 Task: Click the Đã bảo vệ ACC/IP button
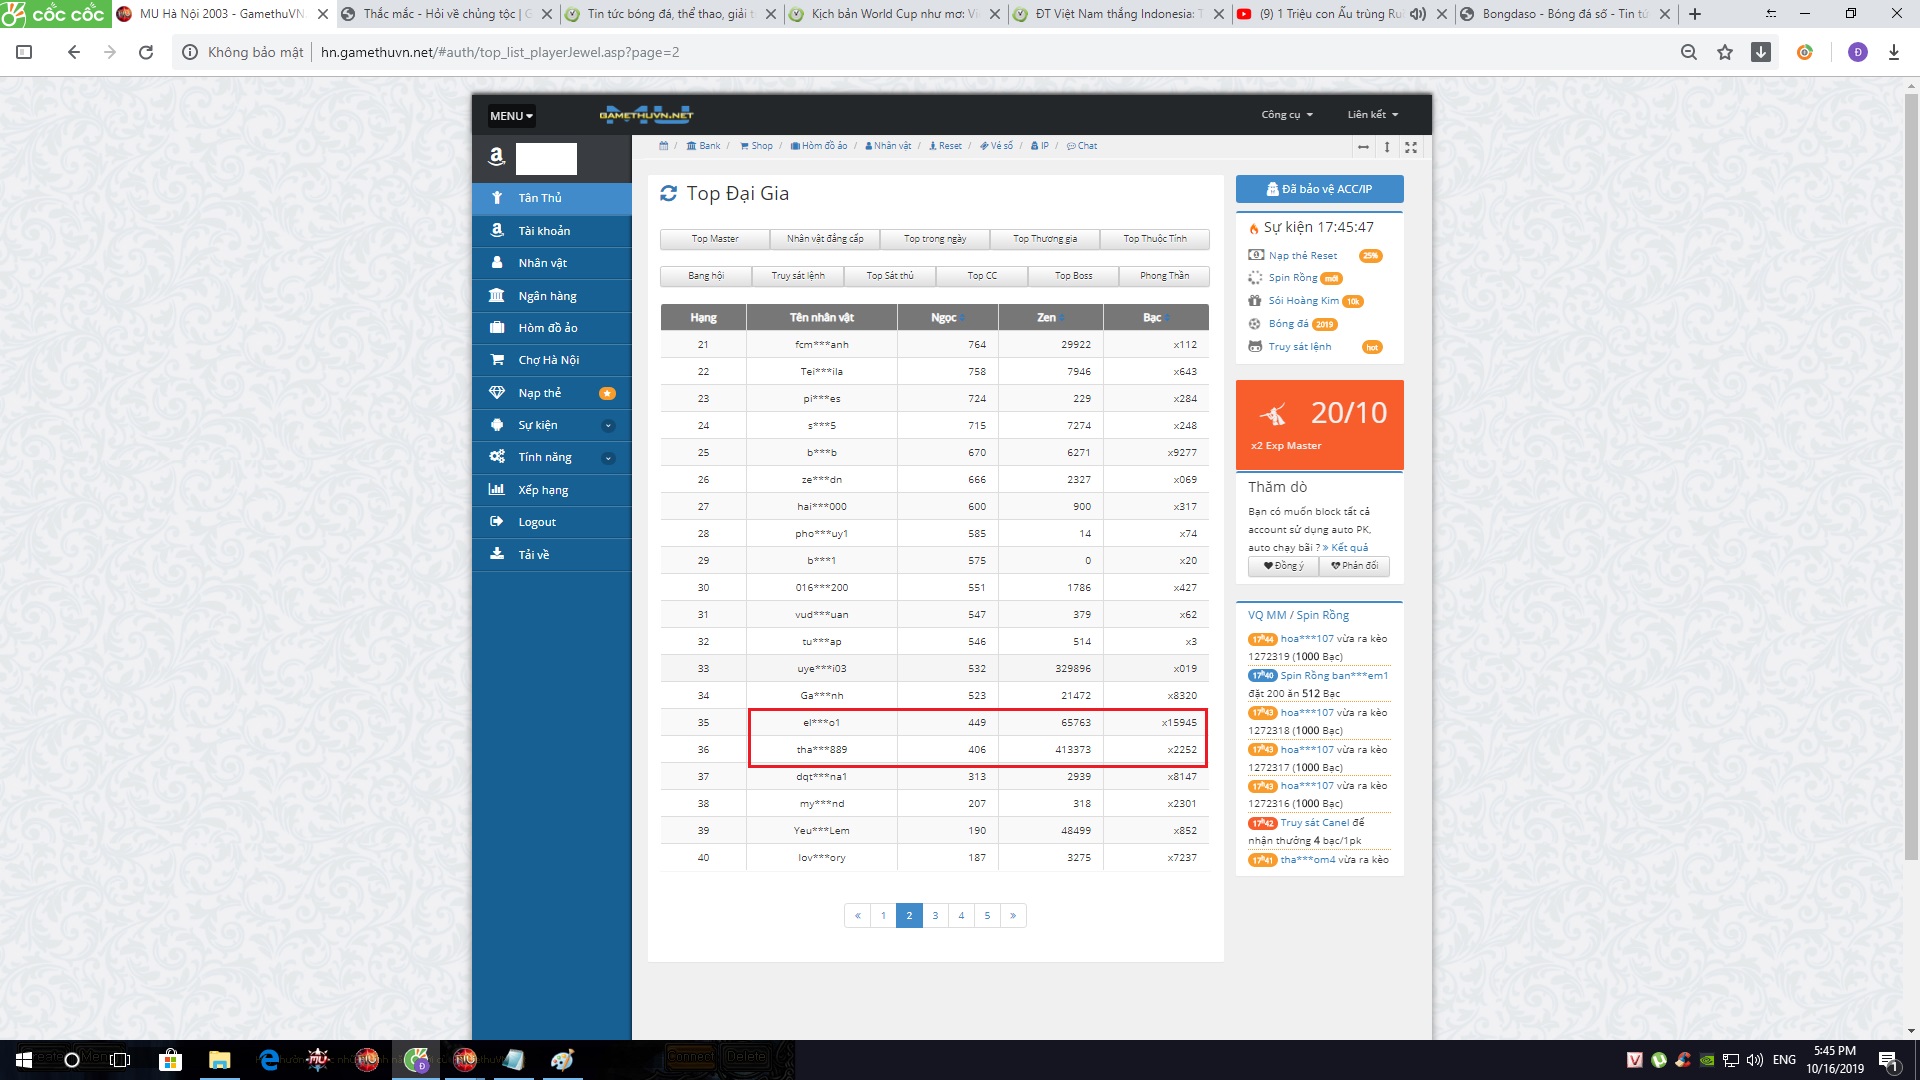point(1319,189)
